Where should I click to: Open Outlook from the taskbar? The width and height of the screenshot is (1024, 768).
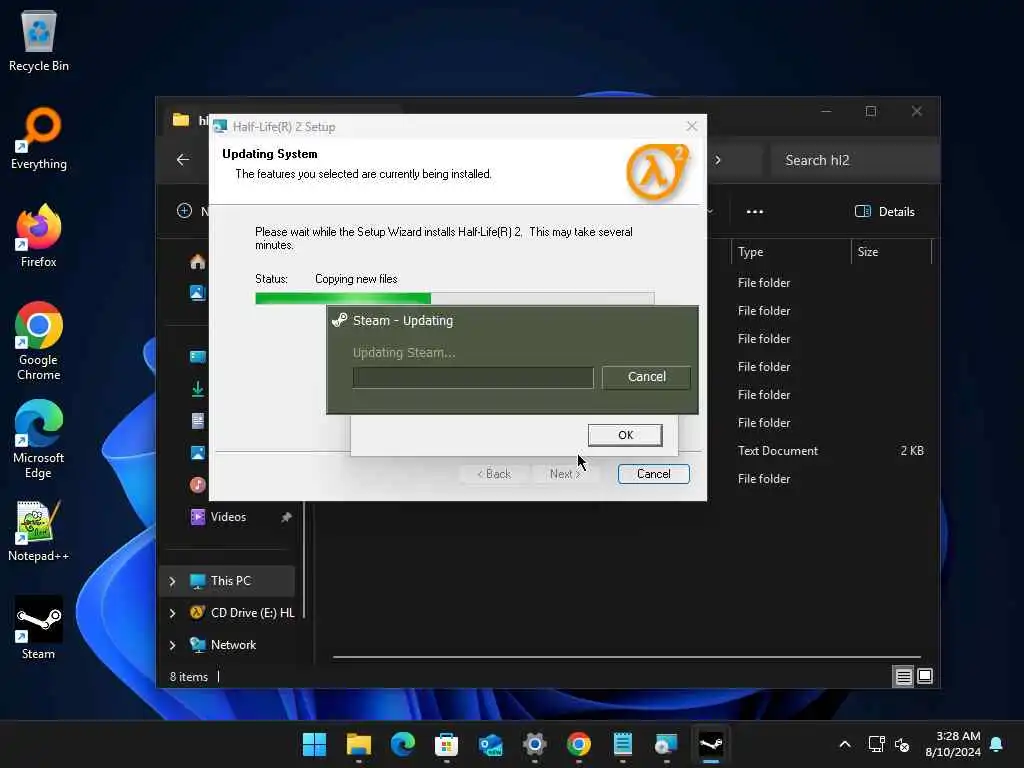click(490, 744)
